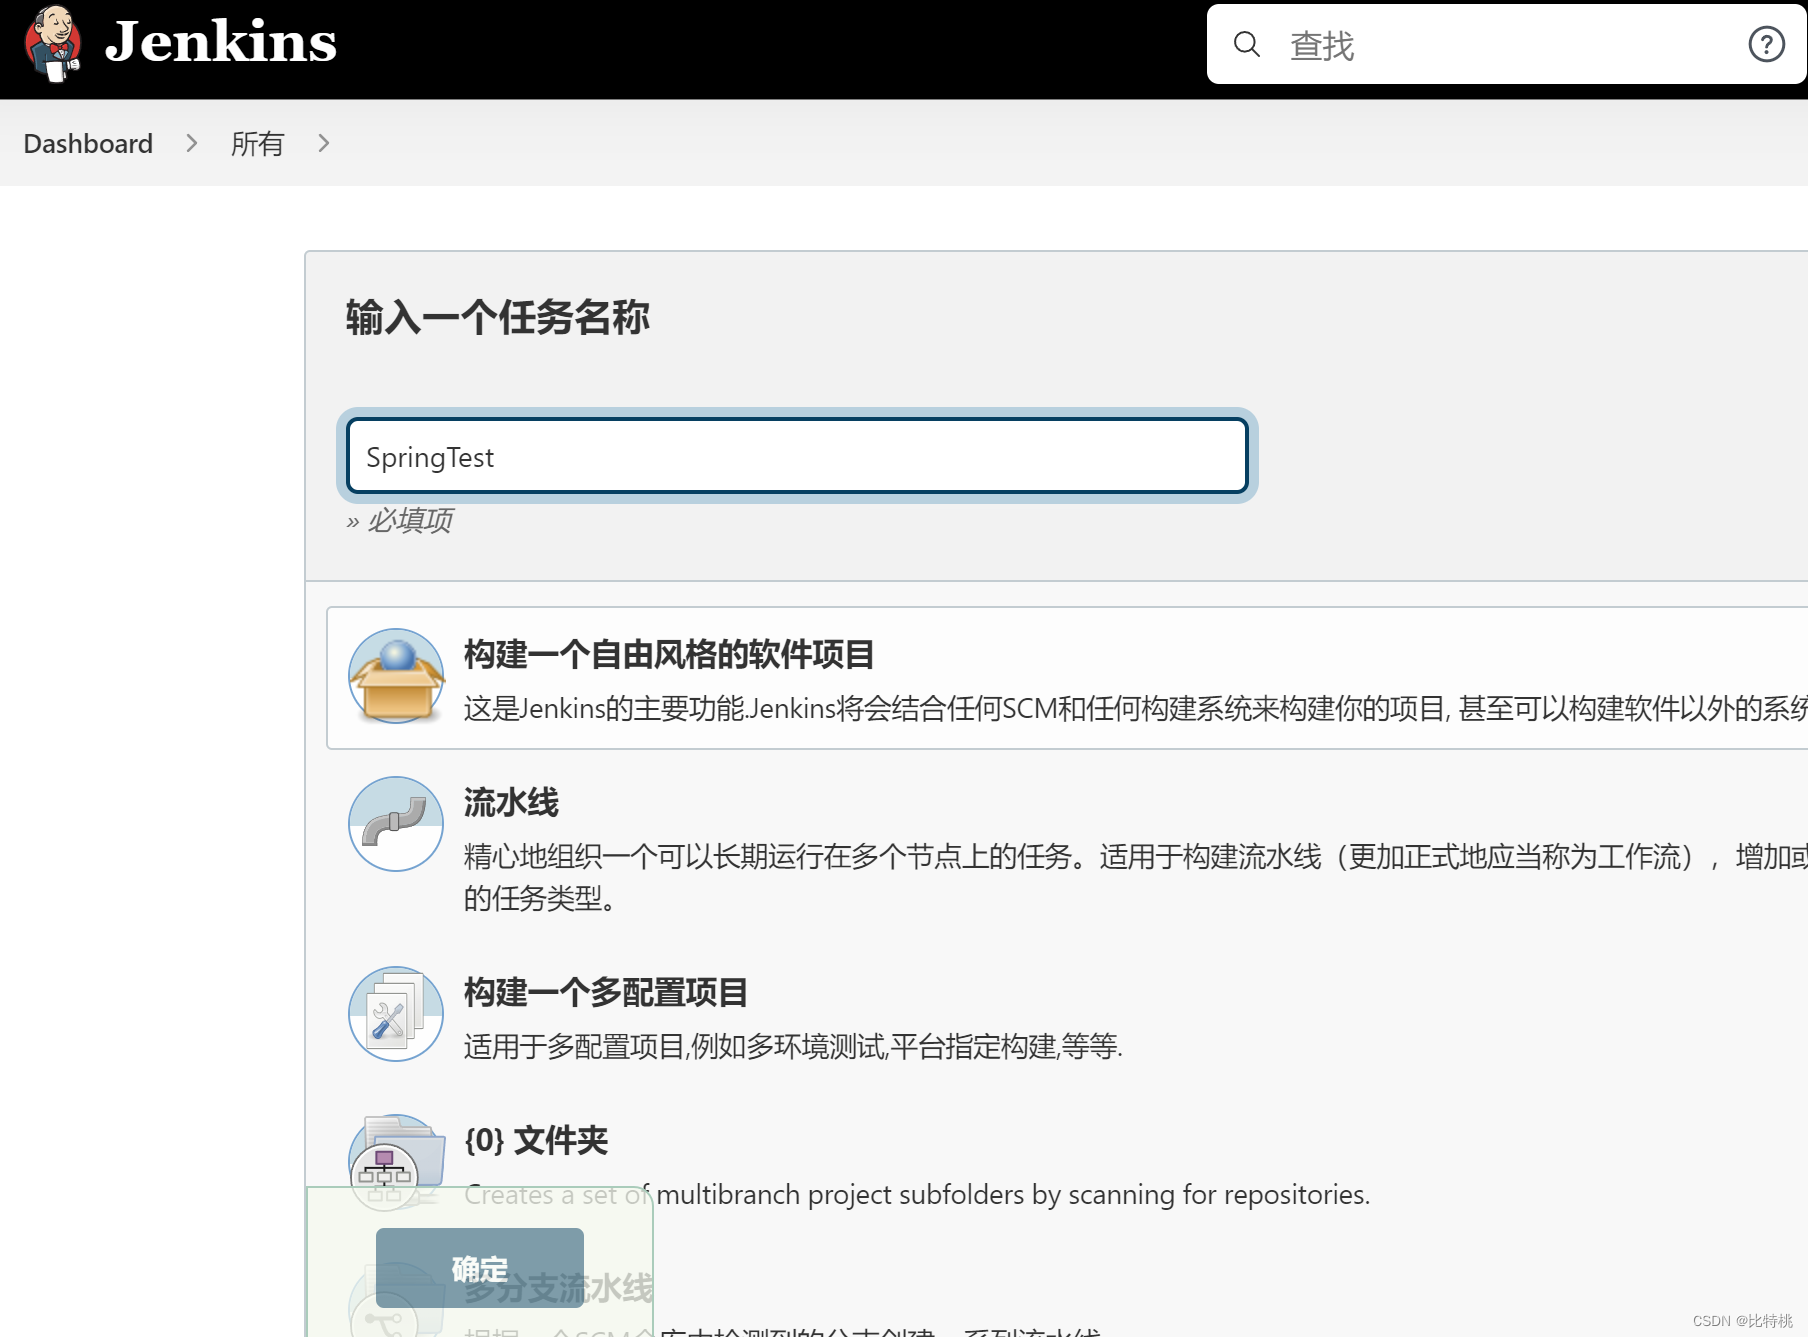Screen dimensions: 1808x1337
Task: Select the organization folder icon
Action: coord(396,1162)
